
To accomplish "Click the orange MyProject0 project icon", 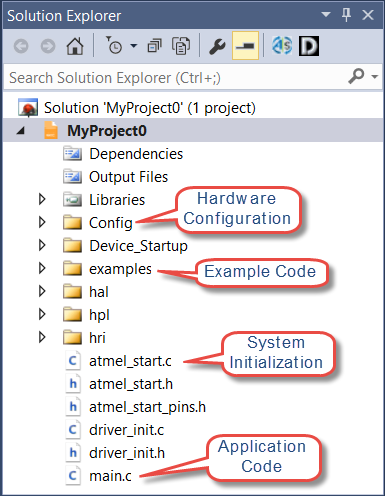I will click(x=51, y=130).
